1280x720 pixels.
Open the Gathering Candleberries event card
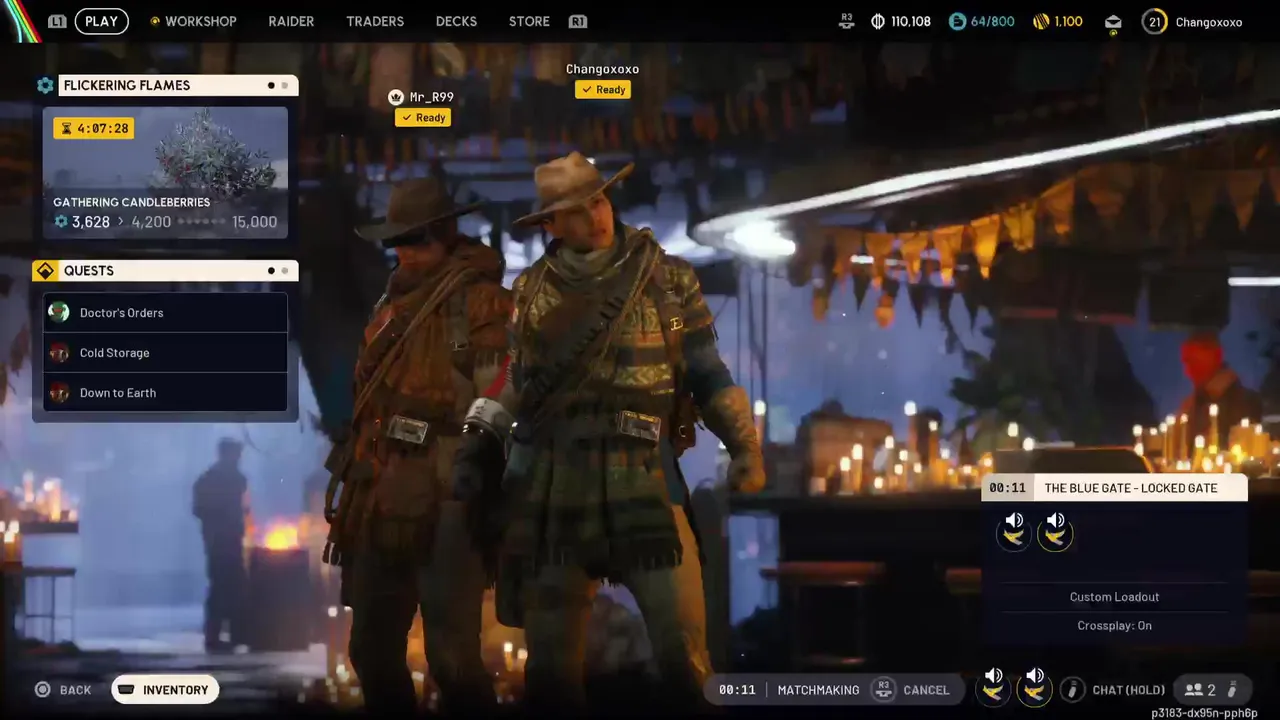point(165,172)
